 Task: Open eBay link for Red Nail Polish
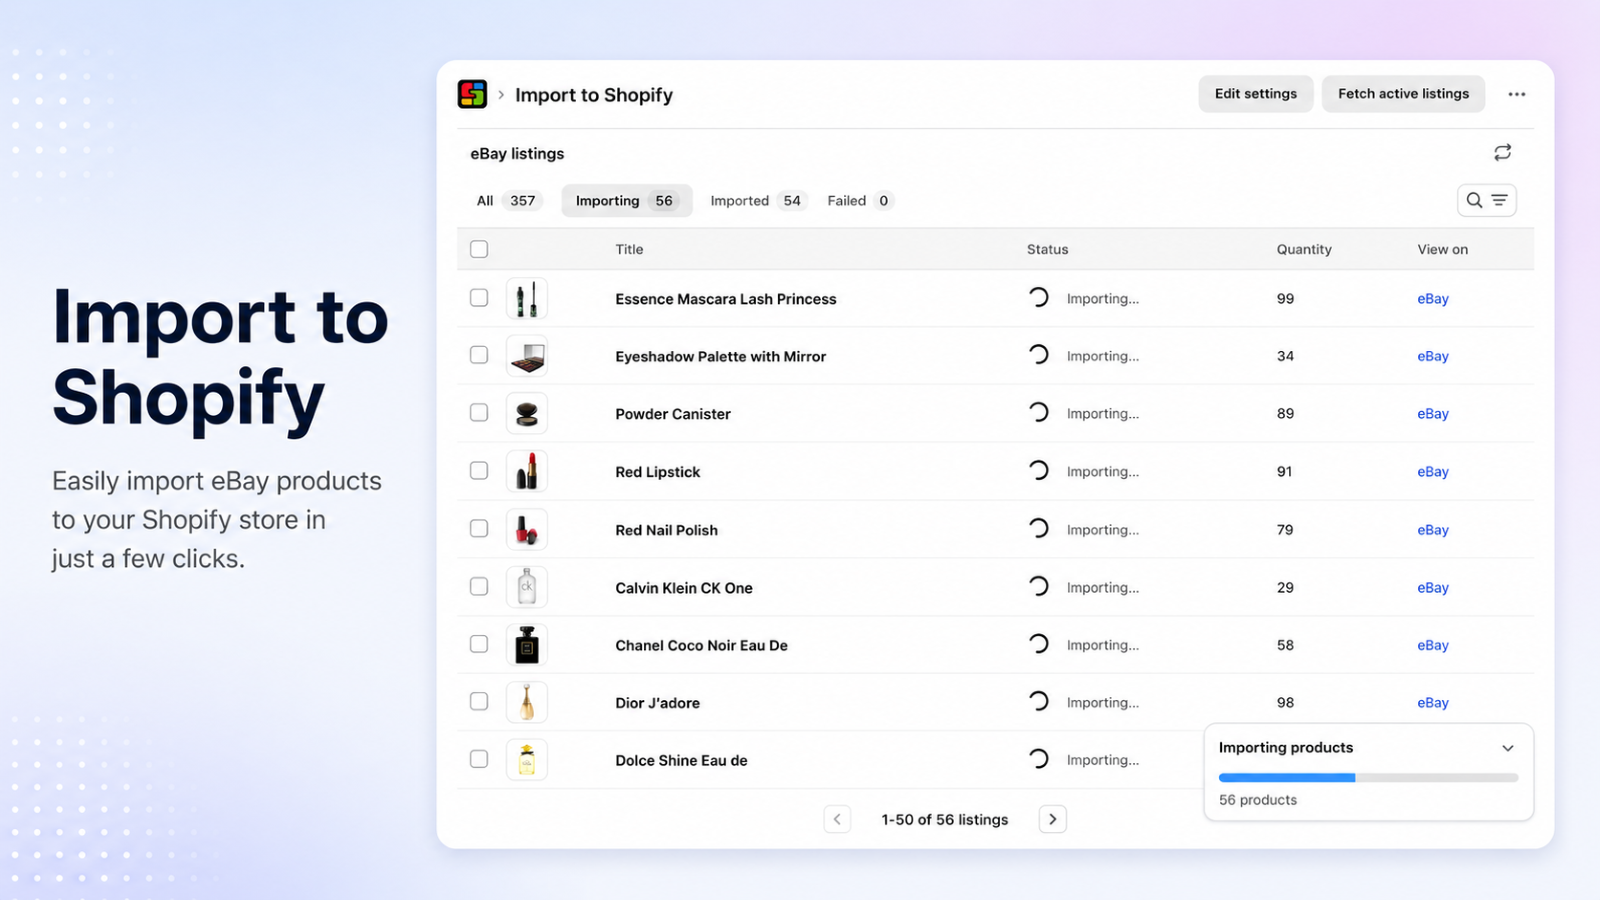[1433, 530]
